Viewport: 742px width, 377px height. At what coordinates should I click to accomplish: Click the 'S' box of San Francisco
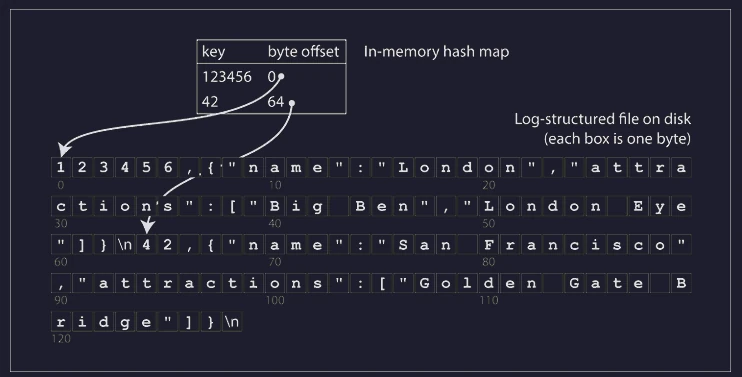403,245
